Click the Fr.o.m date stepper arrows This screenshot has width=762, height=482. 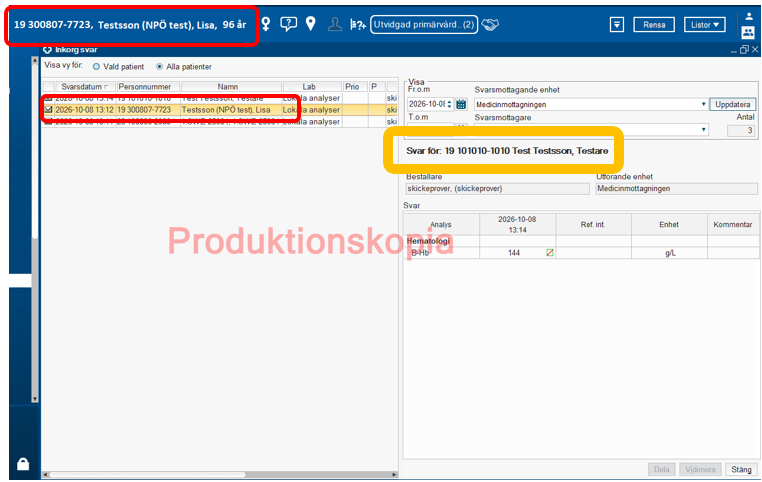450,104
